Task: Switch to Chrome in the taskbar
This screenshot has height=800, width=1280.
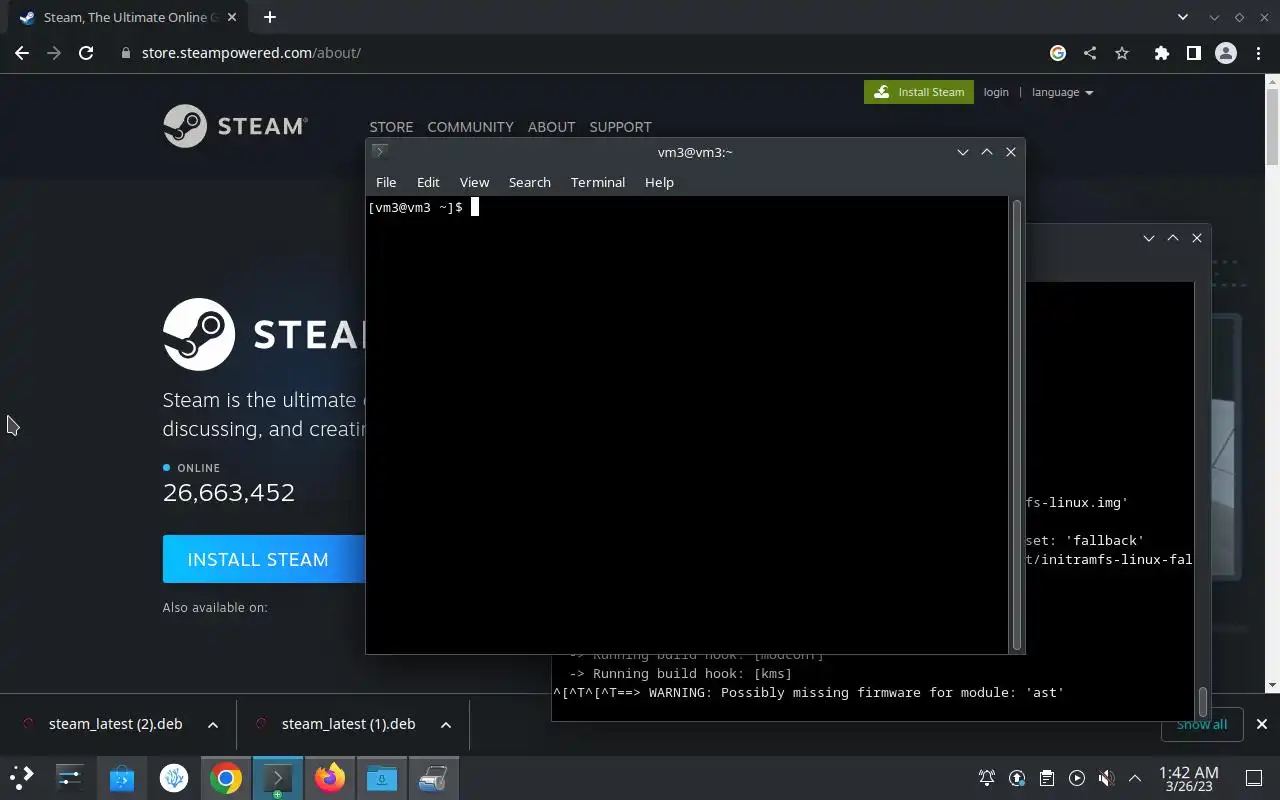Action: 226,777
